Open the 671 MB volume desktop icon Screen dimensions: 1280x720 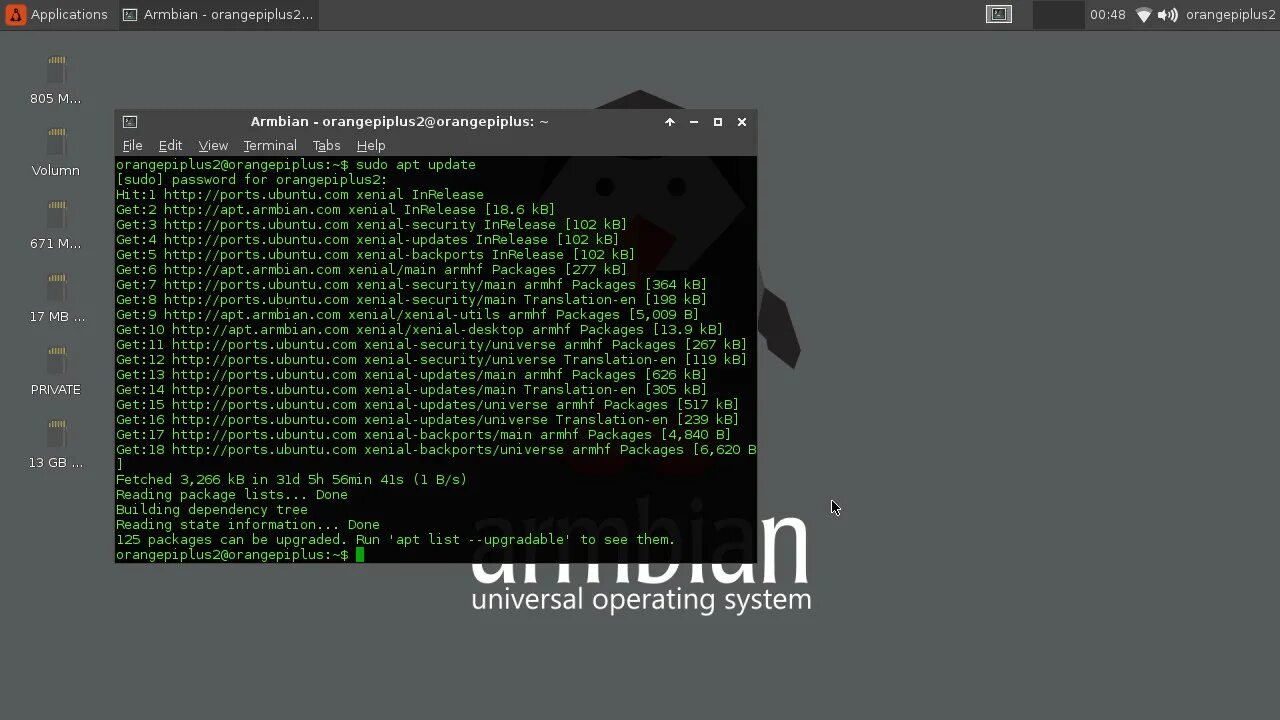56,225
